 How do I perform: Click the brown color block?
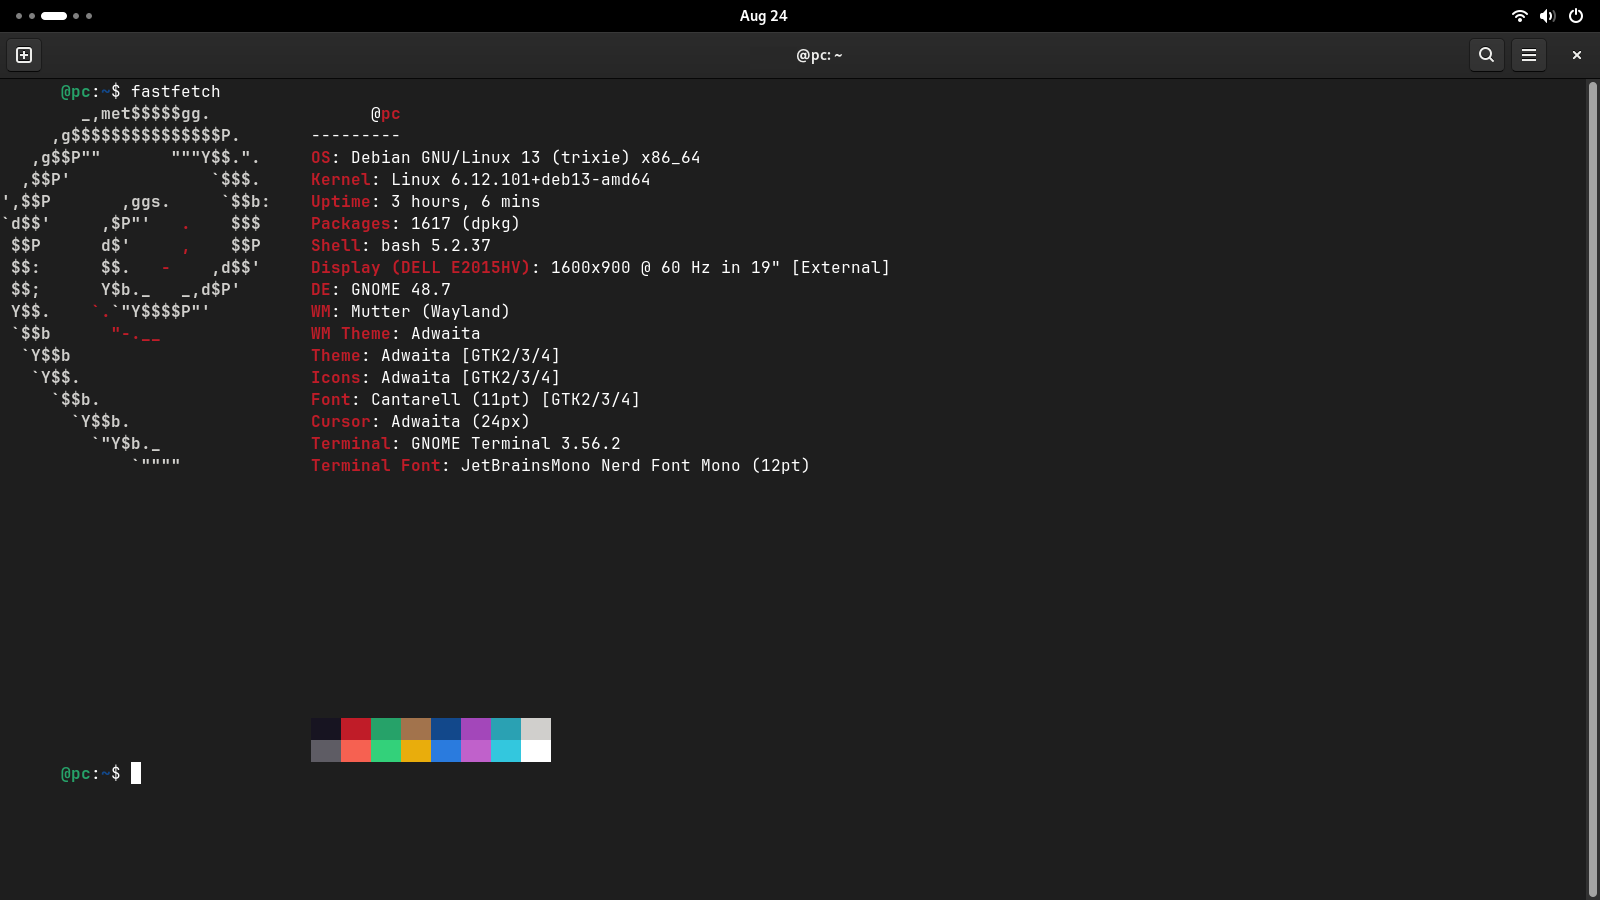[416, 729]
